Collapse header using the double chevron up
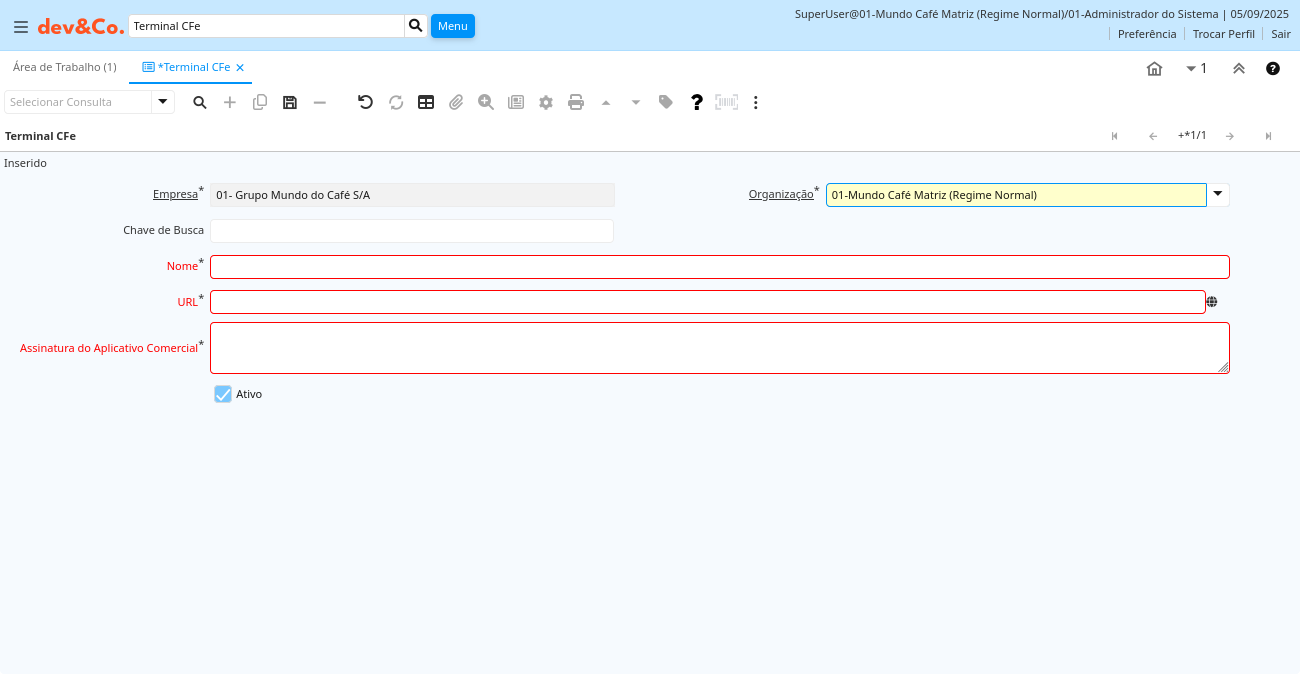This screenshot has width=1300, height=674. [1238, 69]
